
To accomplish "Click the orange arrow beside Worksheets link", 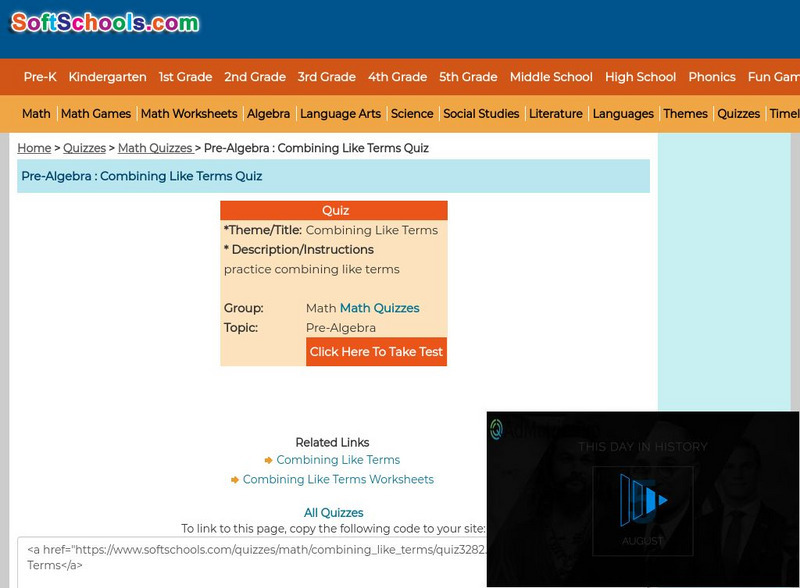I will click(x=235, y=480).
